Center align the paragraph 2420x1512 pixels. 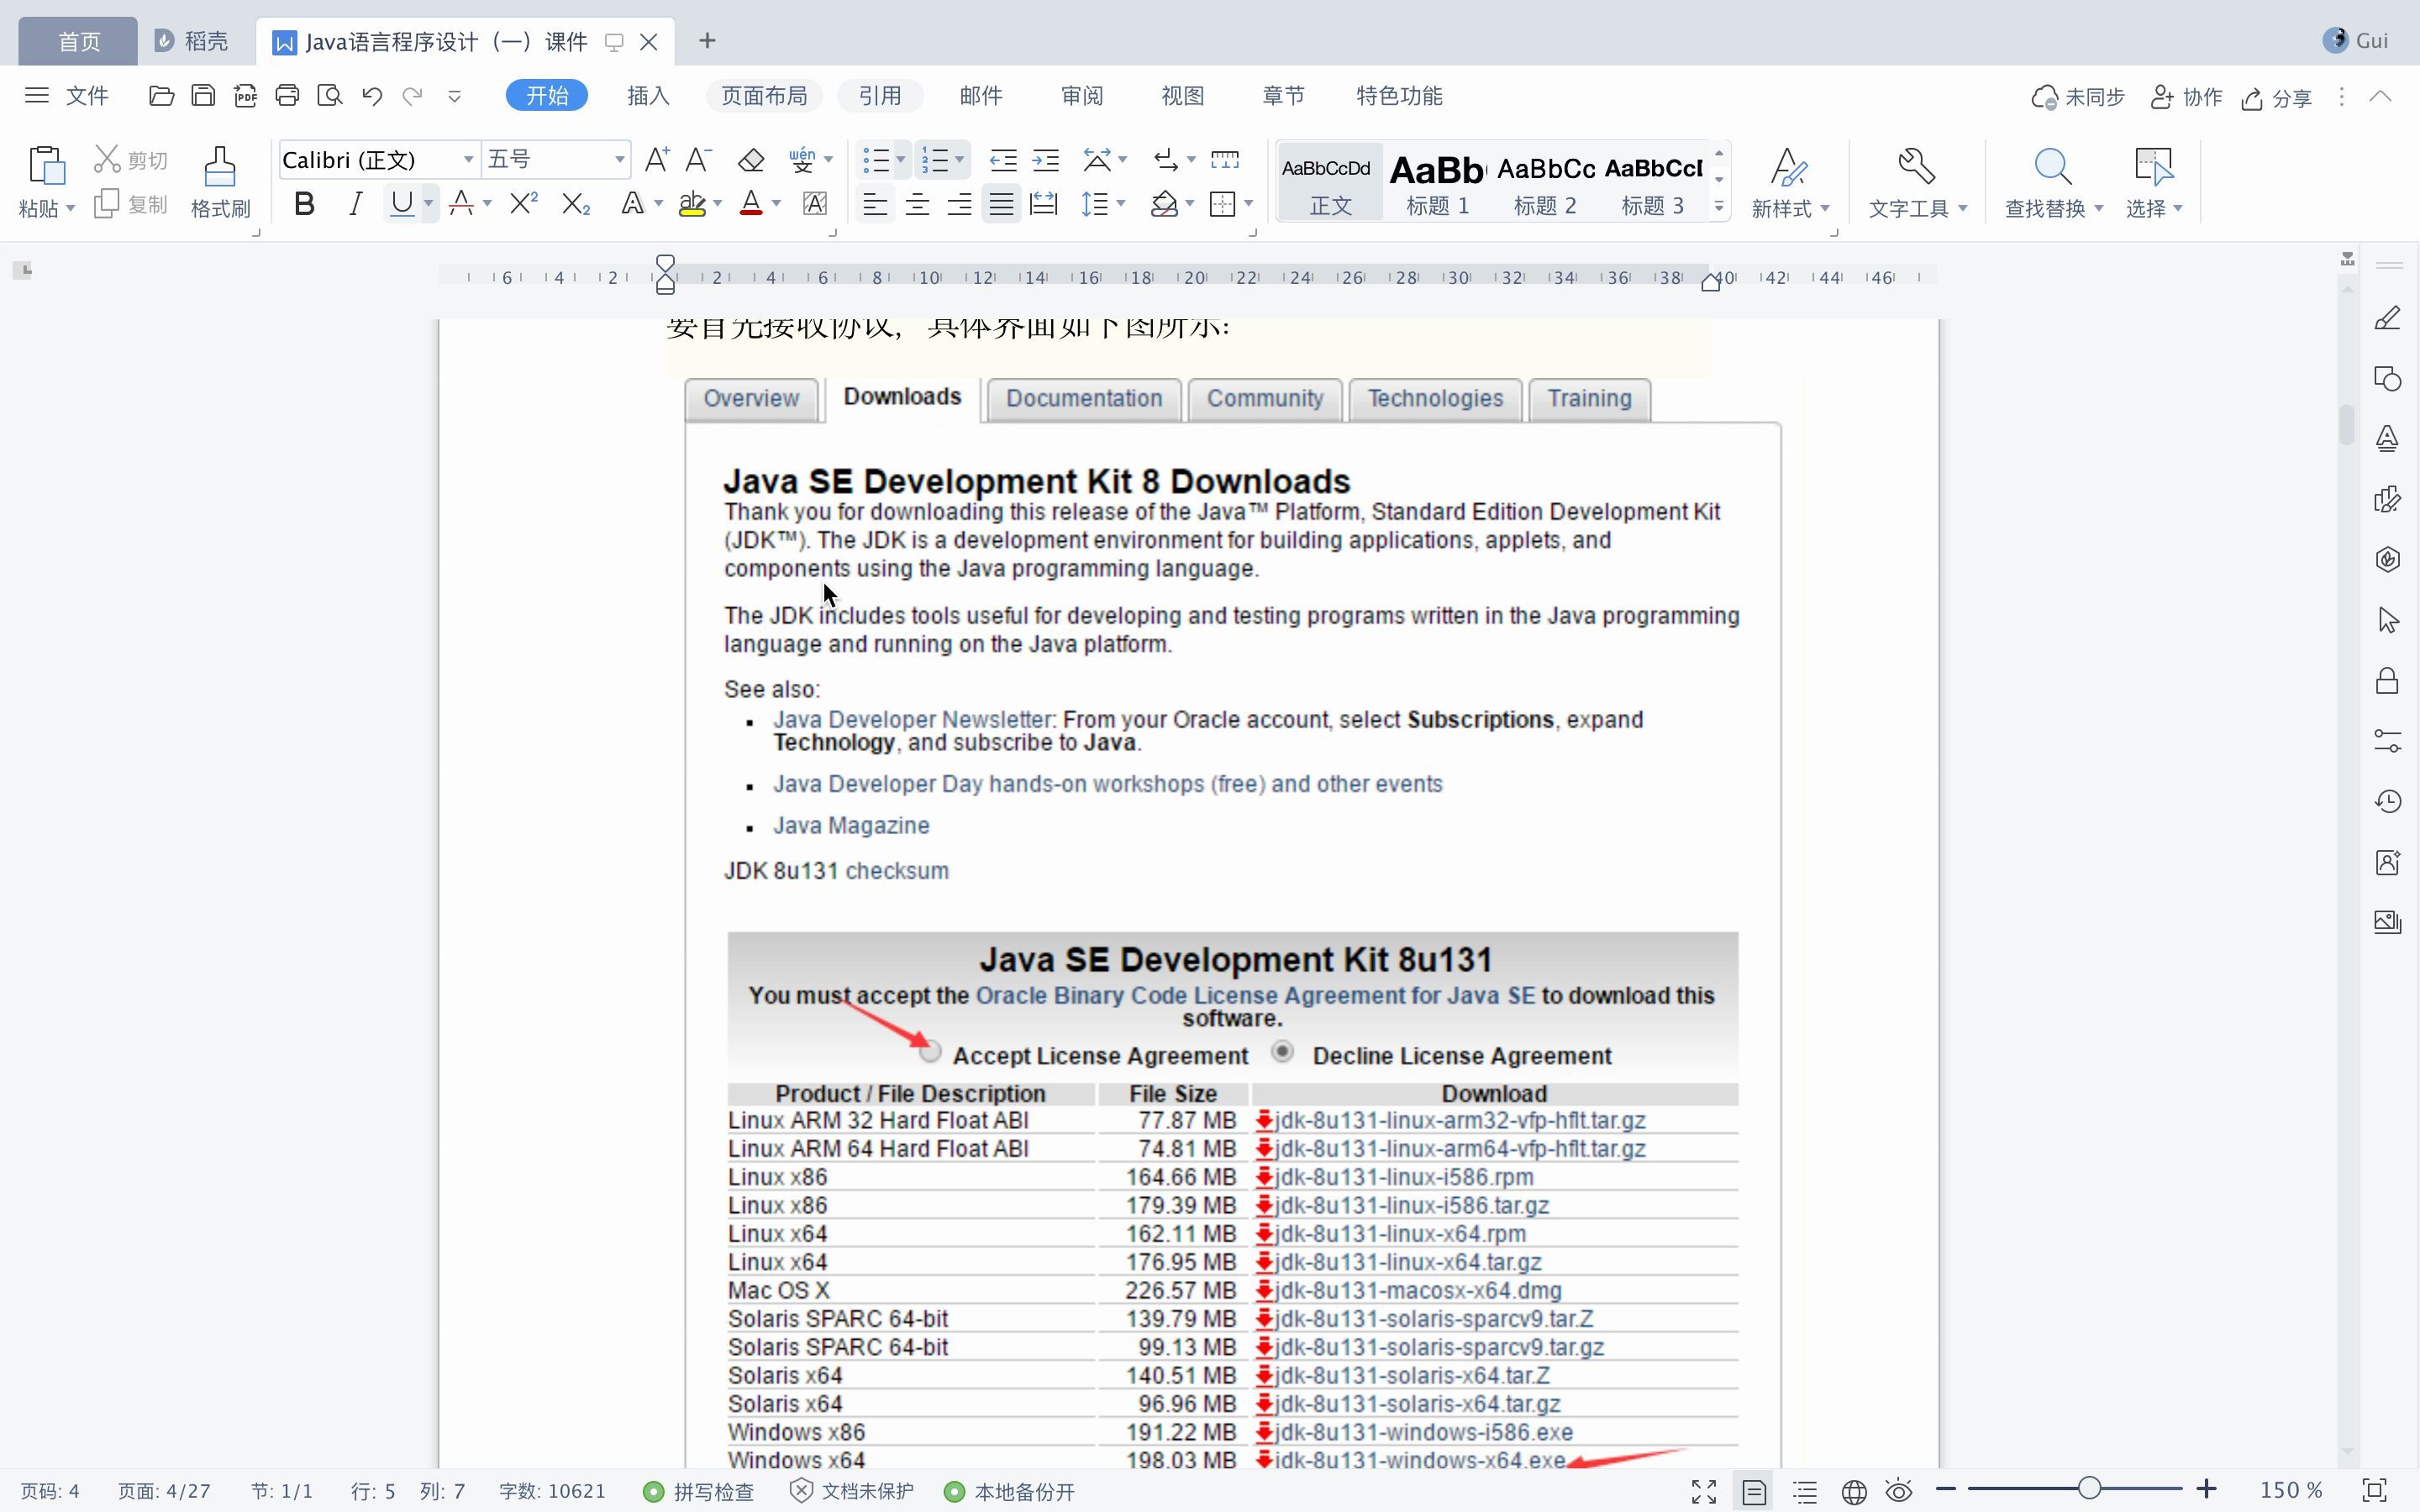[x=917, y=205]
